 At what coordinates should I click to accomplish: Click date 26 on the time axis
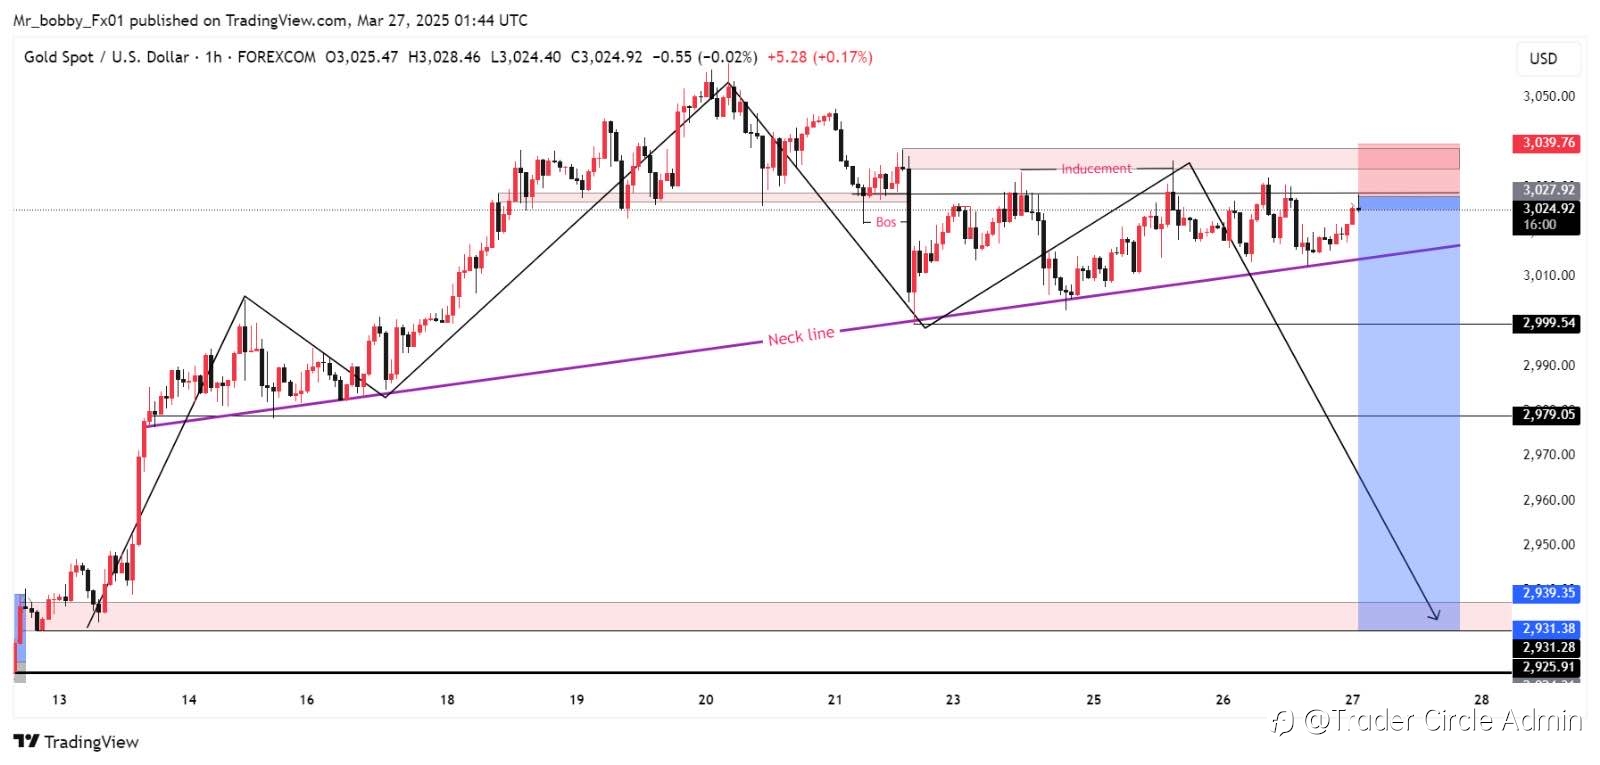1223,700
